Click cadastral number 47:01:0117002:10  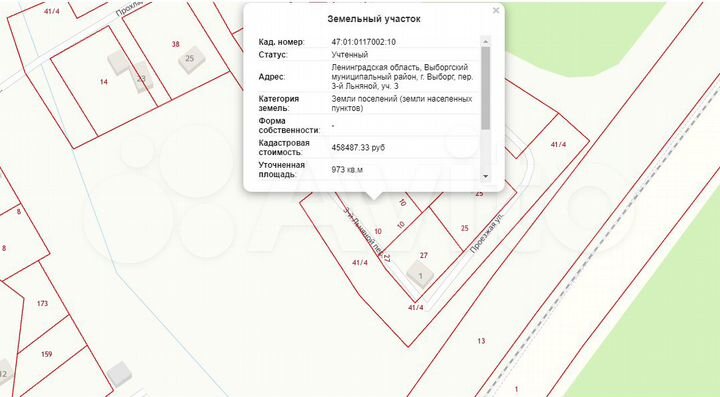tap(364, 42)
